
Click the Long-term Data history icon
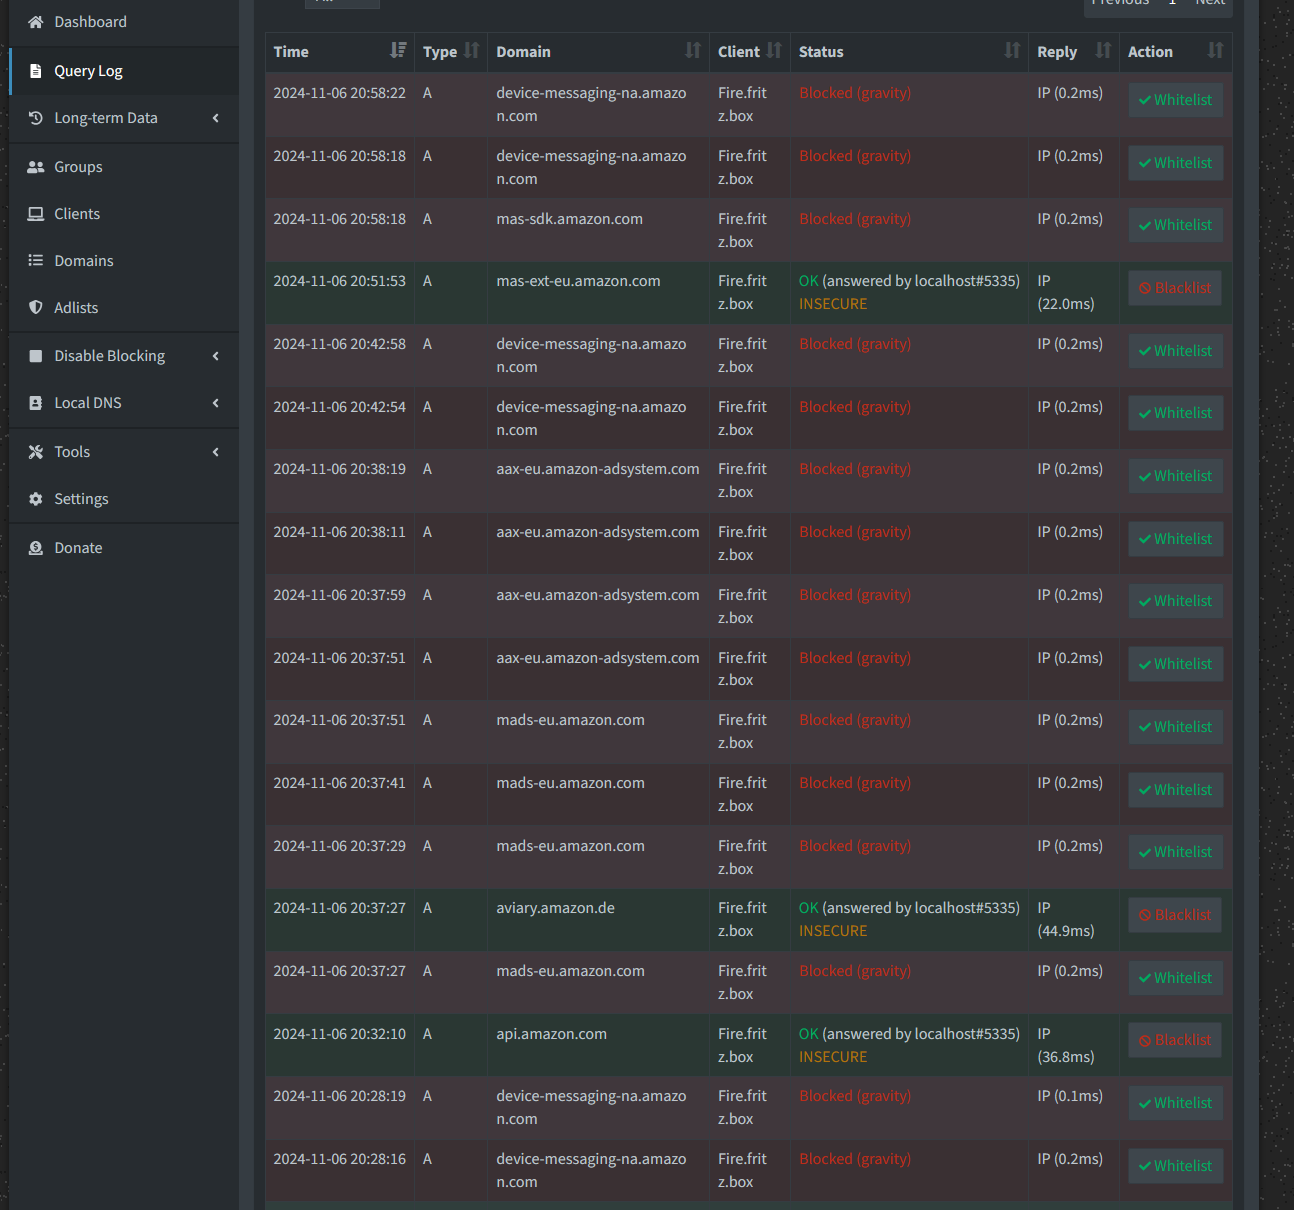pyautogui.click(x=36, y=118)
